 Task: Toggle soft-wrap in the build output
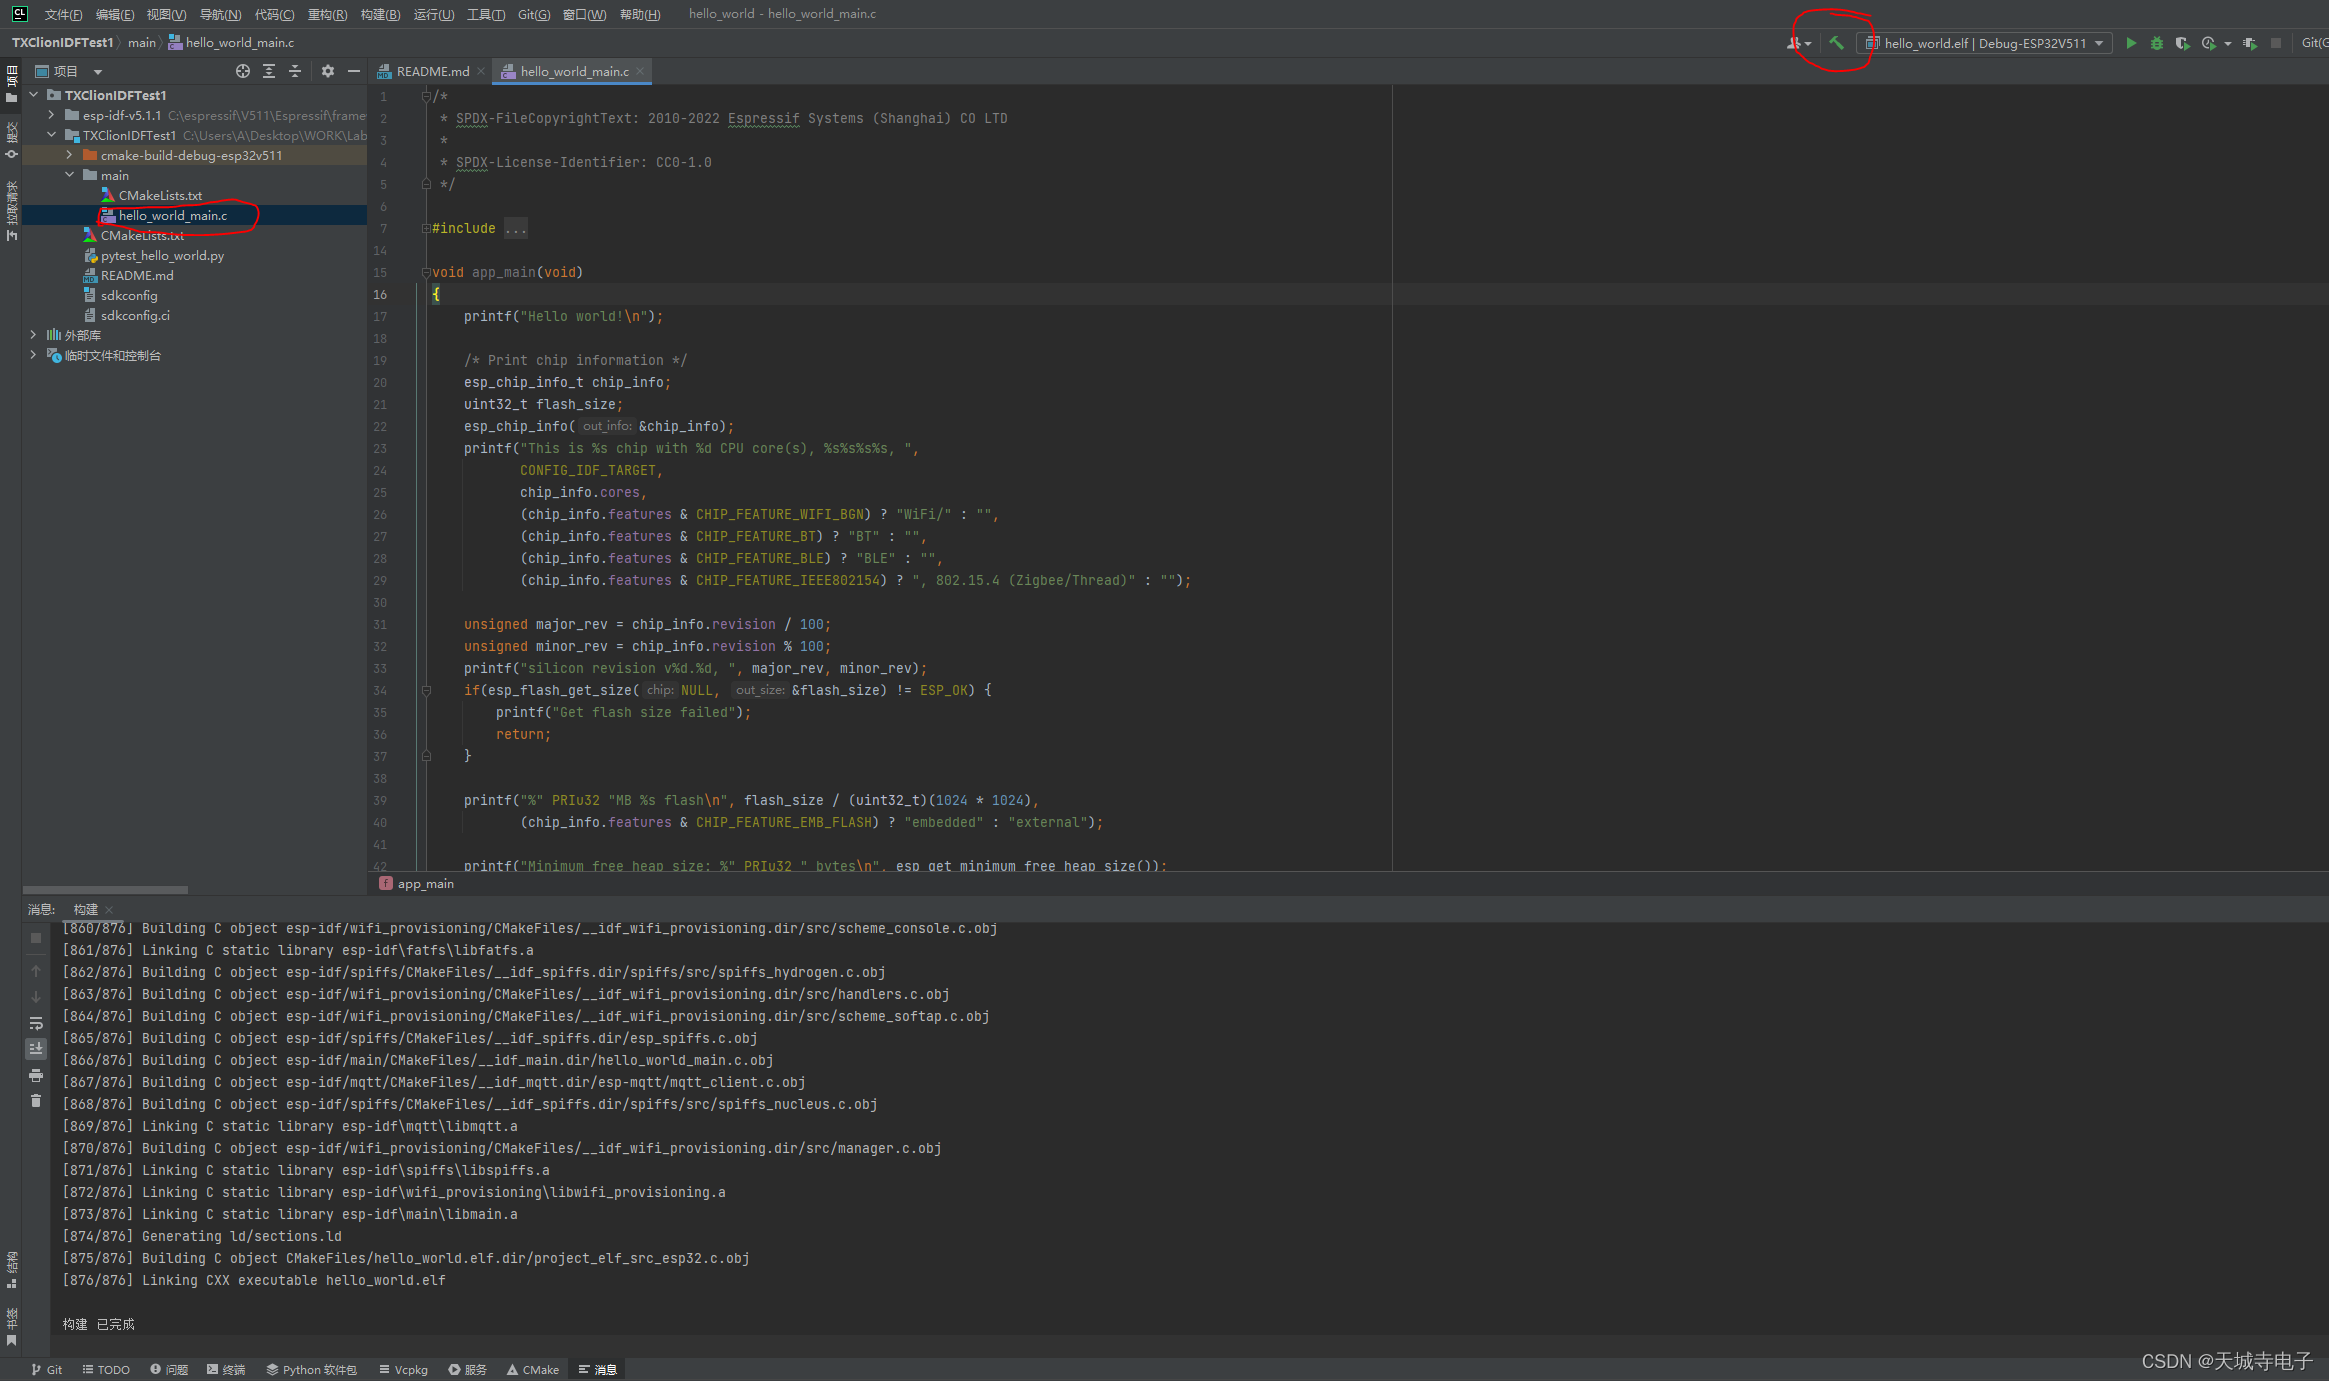coord(36,1023)
